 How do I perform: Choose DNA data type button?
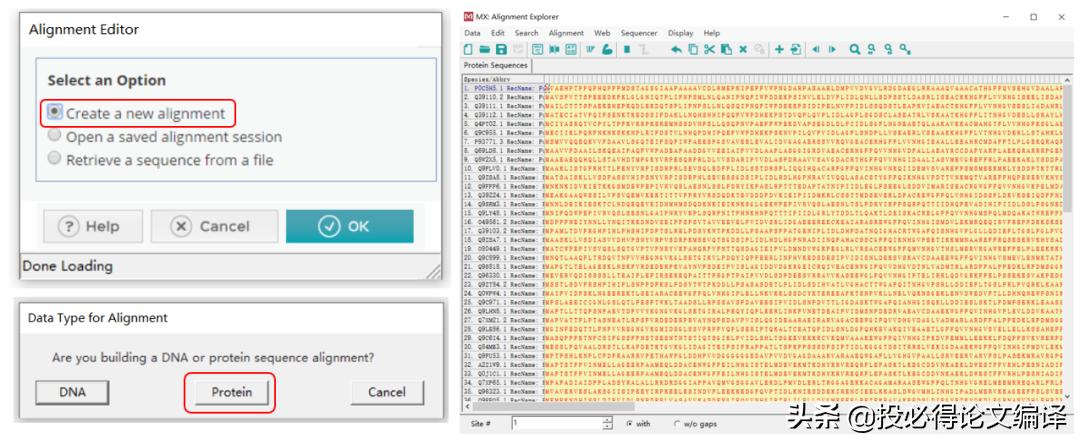pos(72,392)
